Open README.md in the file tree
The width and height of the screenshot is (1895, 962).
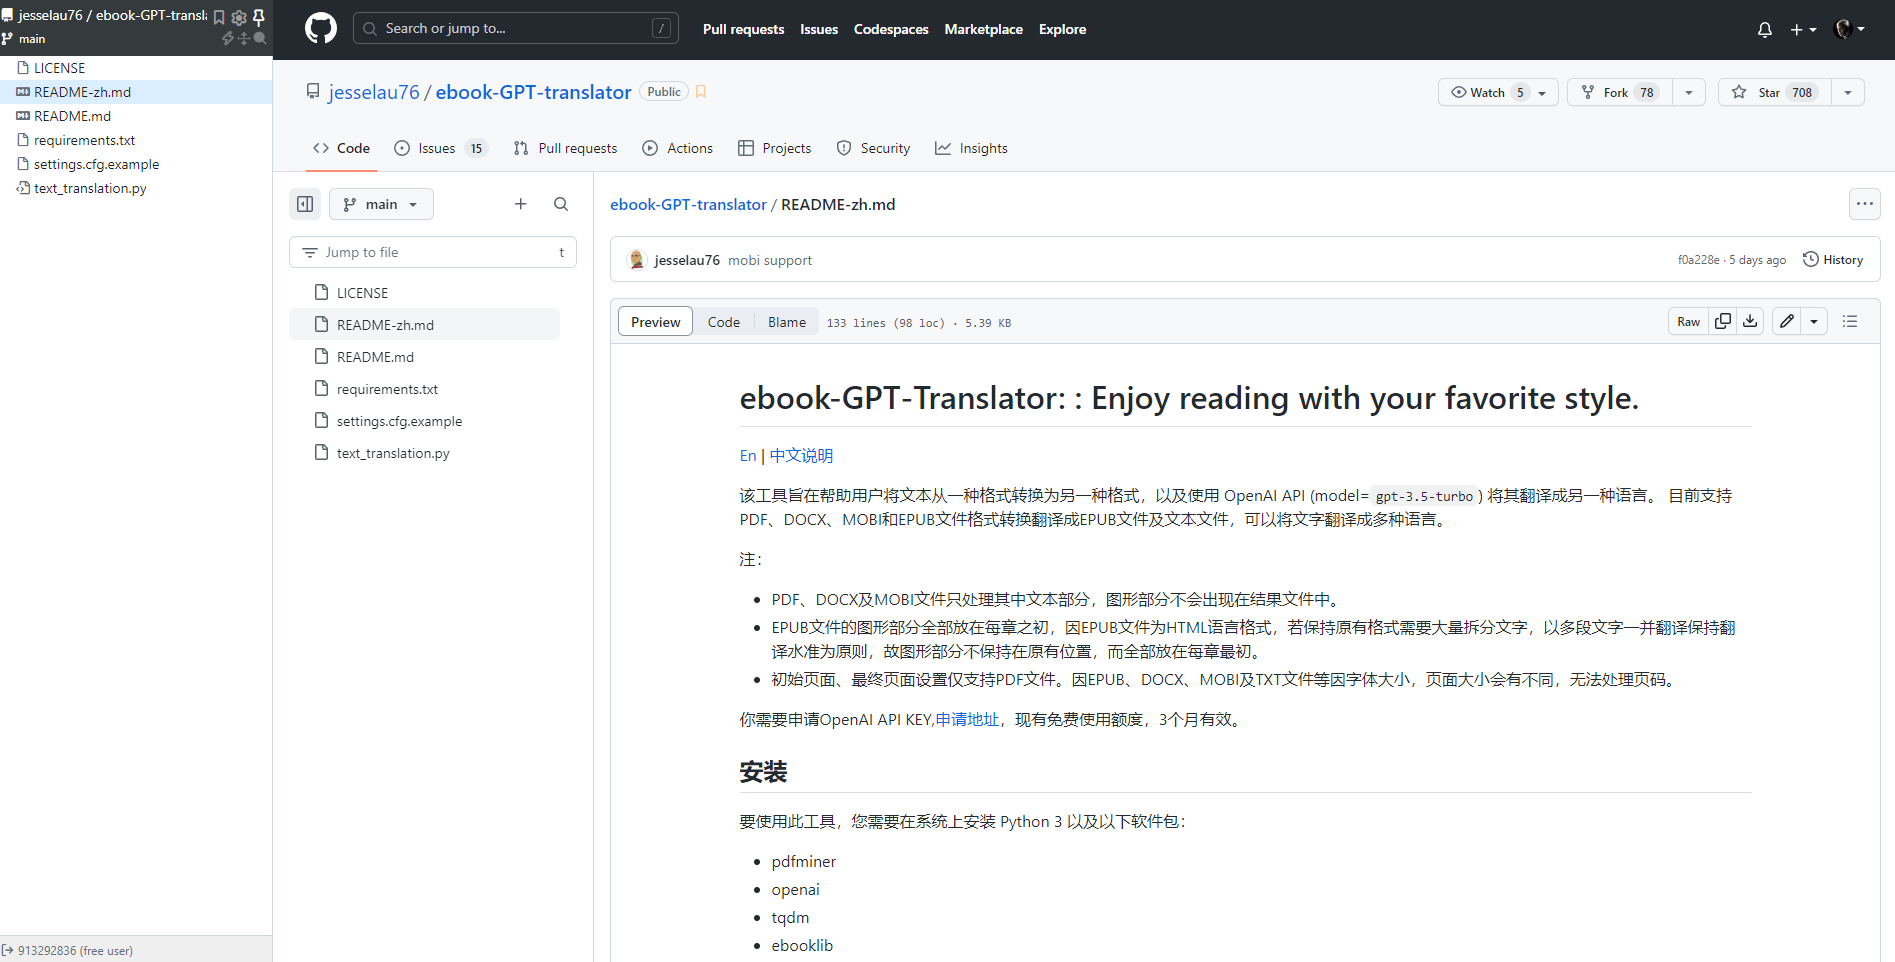424,357
